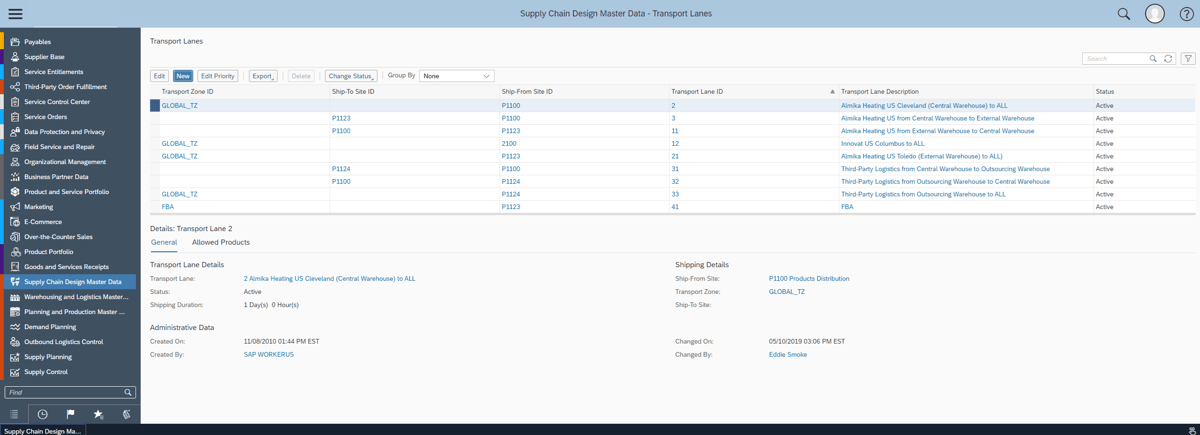Viewport: 1200px width, 435px height.
Task: Click the Status column header
Action: pos(1105,92)
